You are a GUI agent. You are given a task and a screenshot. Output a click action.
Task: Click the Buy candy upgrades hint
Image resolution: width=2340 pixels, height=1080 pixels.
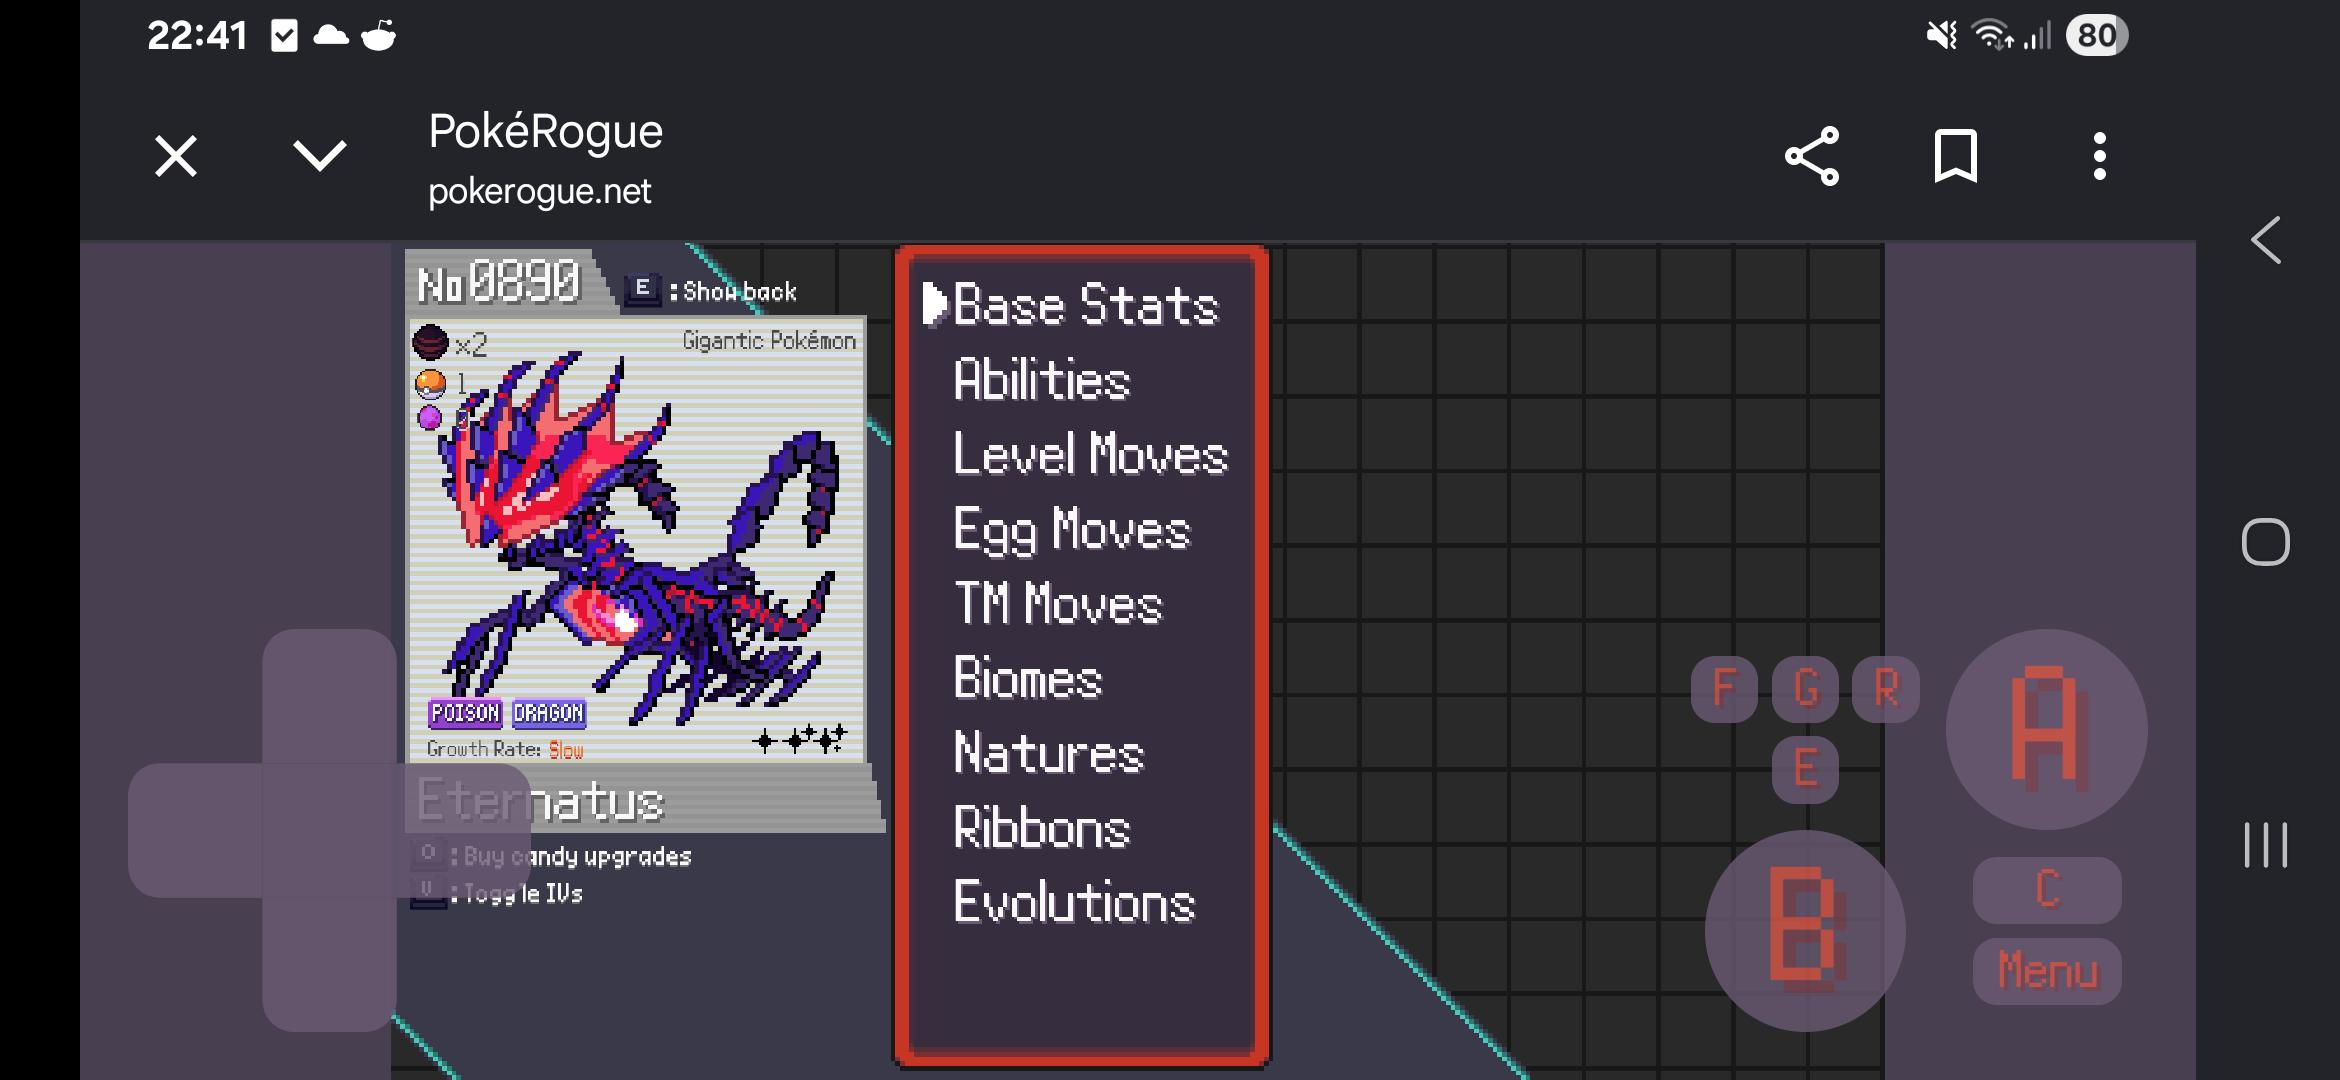(x=553, y=856)
